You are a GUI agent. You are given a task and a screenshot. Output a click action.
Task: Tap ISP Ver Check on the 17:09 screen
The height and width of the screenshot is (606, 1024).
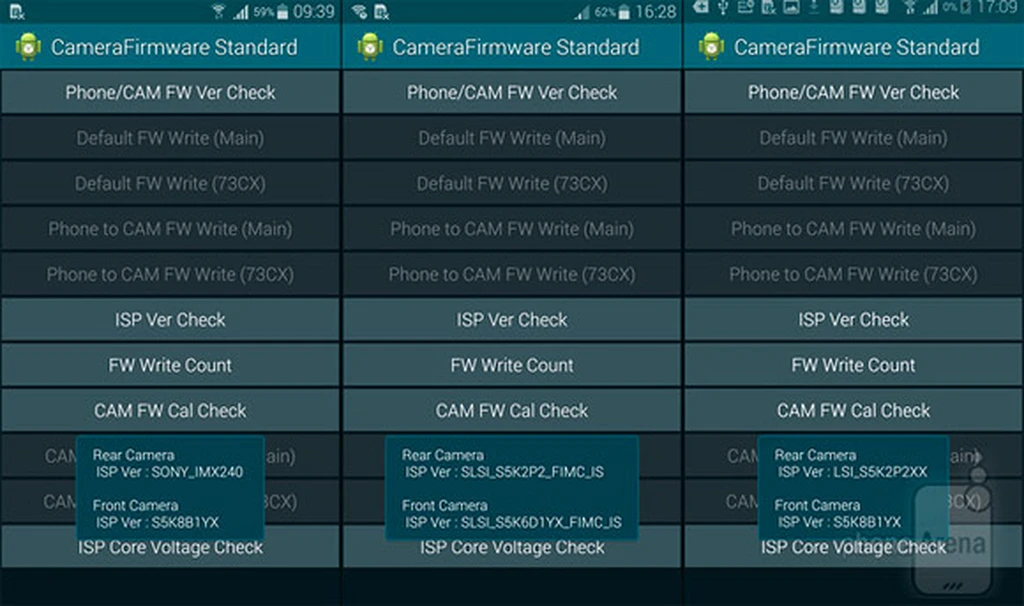click(x=854, y=319)
